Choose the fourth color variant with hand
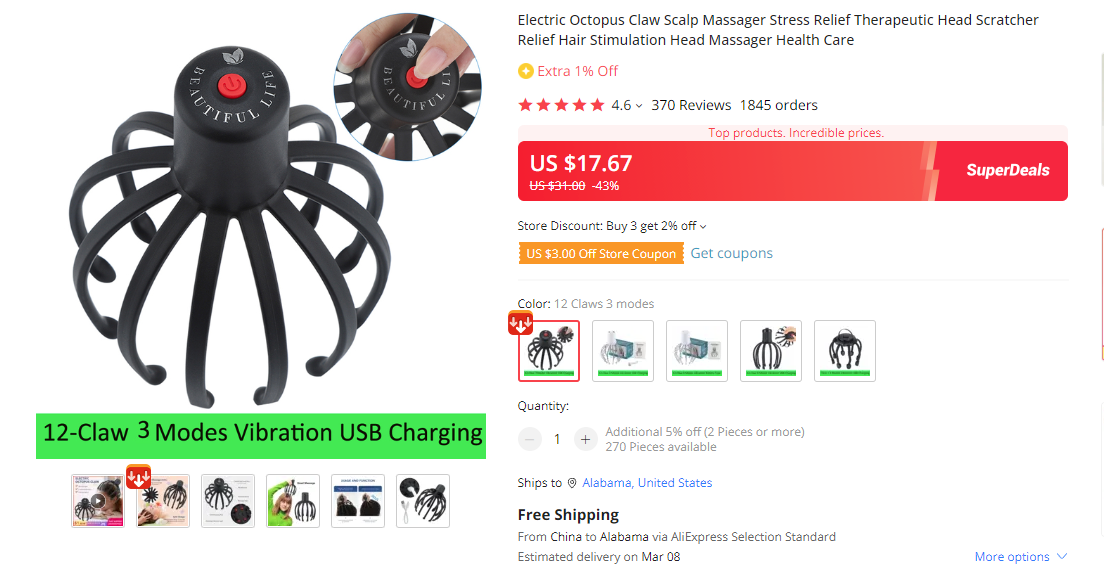 pyautogui.click(x=771, y=351)
